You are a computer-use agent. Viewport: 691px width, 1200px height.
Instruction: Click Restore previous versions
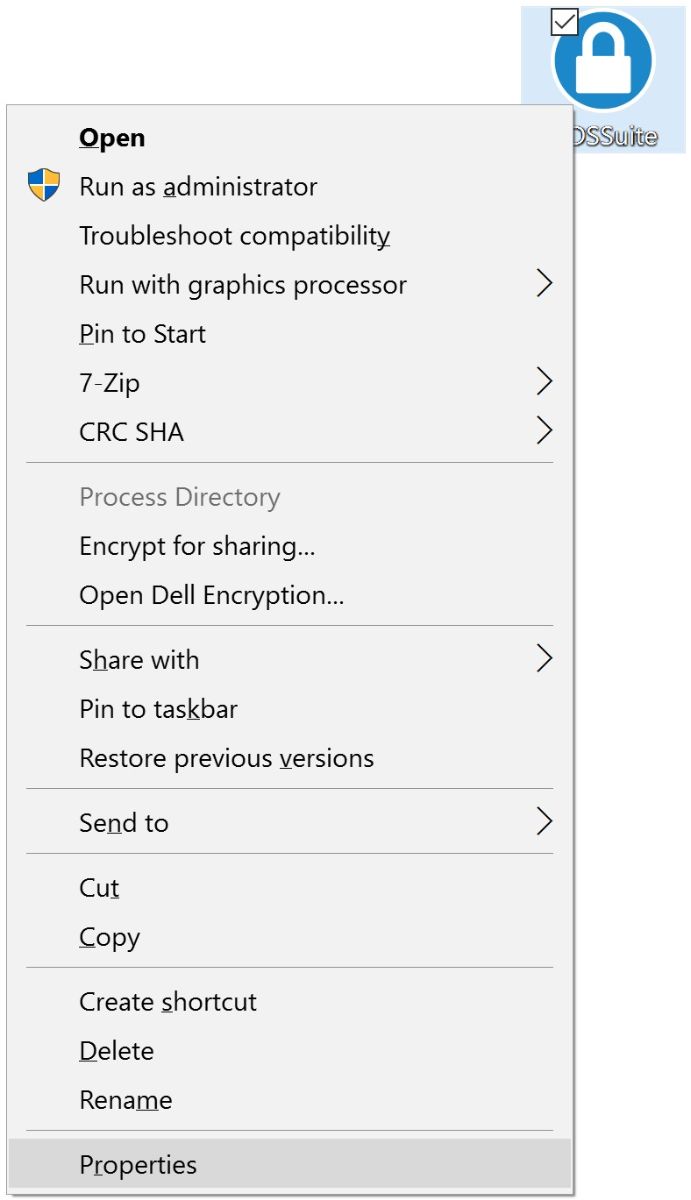[x=224, y=758]
